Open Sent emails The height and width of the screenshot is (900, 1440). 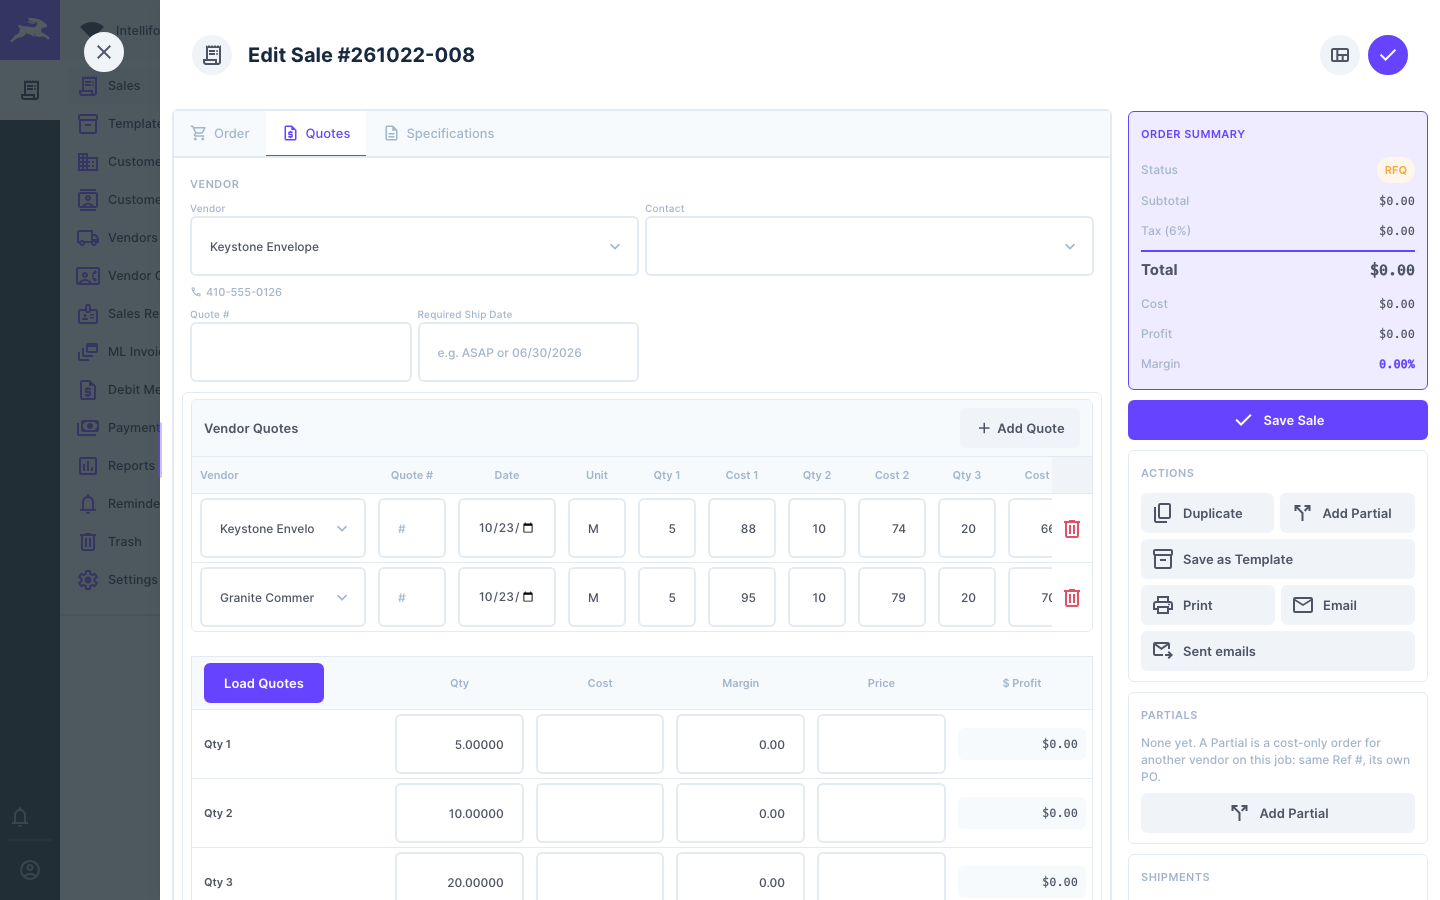(x=1278, y=651)
